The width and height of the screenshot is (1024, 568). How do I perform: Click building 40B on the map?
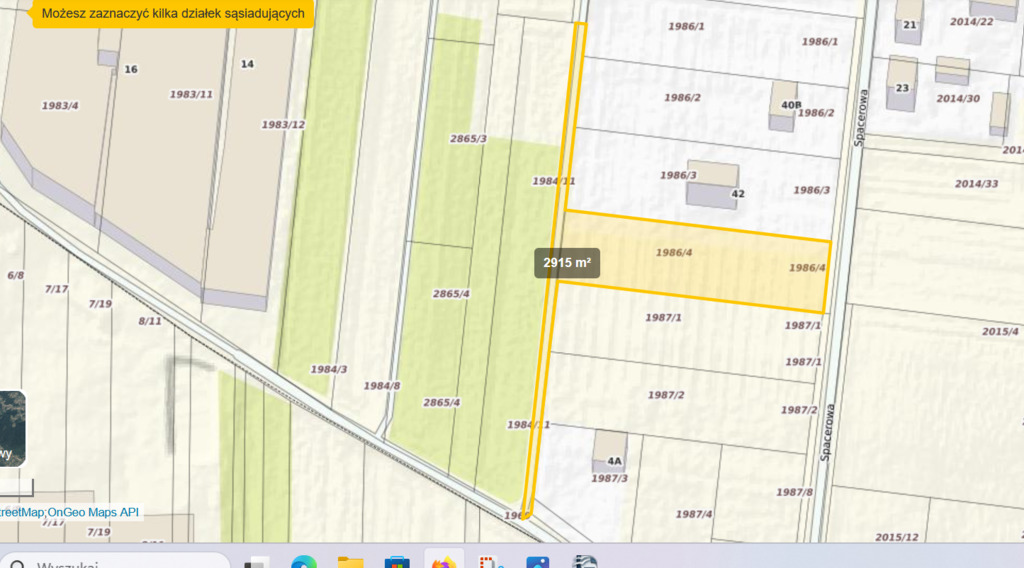(783, 104)
